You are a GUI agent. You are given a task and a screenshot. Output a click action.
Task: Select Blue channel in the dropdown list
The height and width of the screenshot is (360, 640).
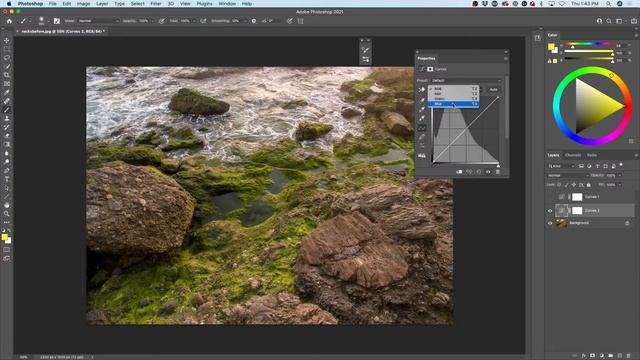point(453,104)
